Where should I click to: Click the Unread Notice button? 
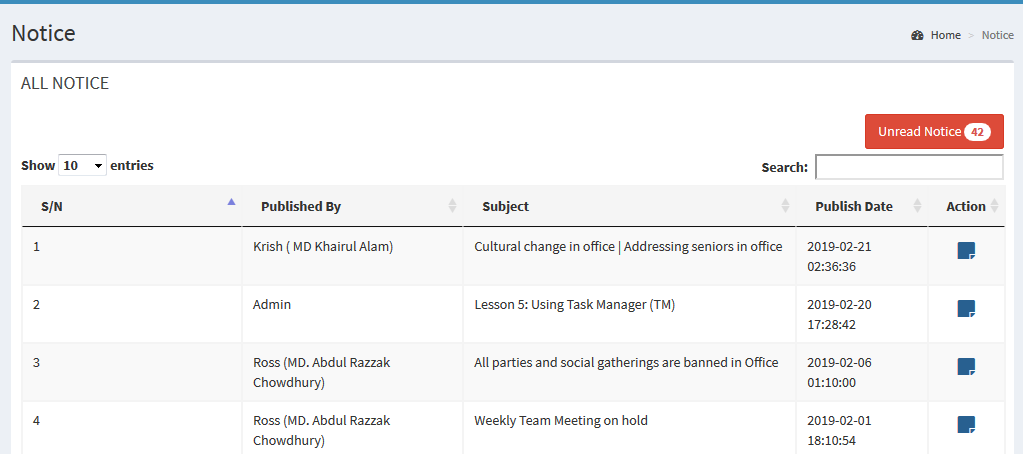tap(919, 132)
